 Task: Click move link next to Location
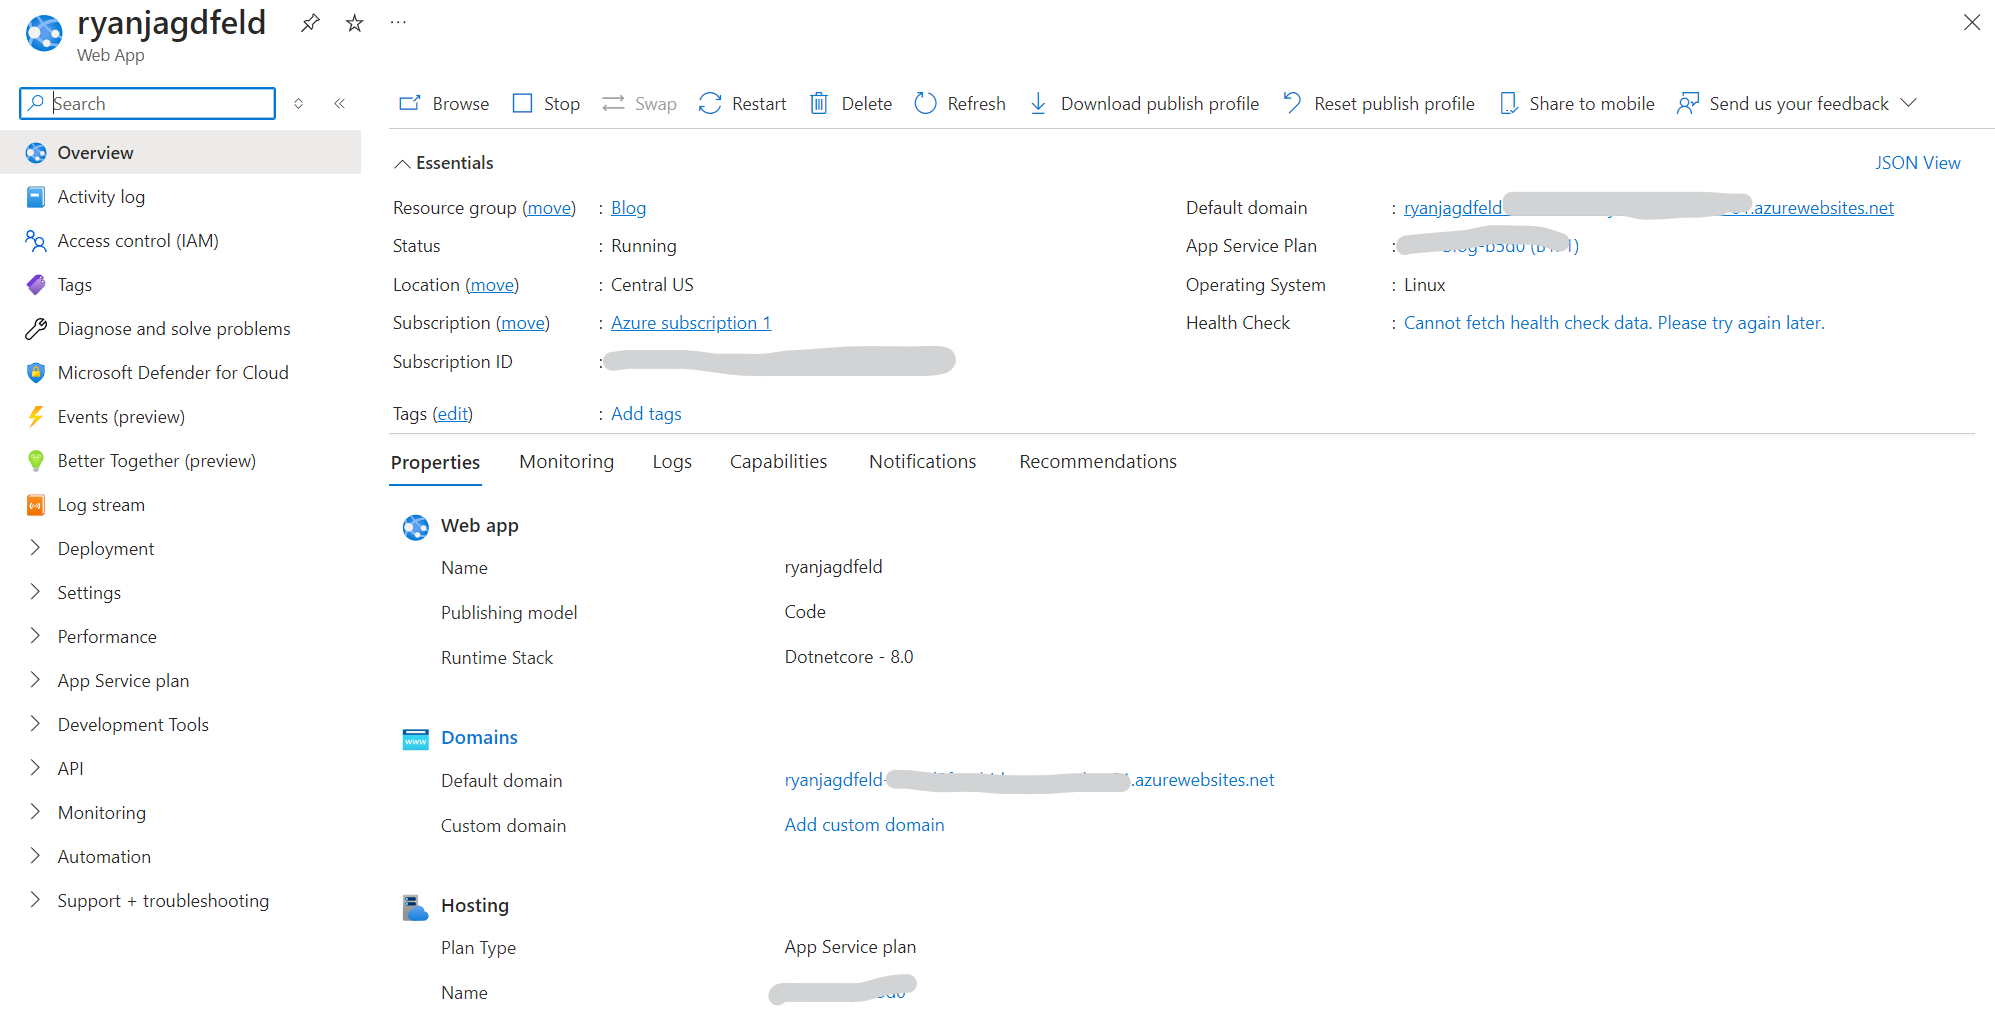(x=492, y=285)
